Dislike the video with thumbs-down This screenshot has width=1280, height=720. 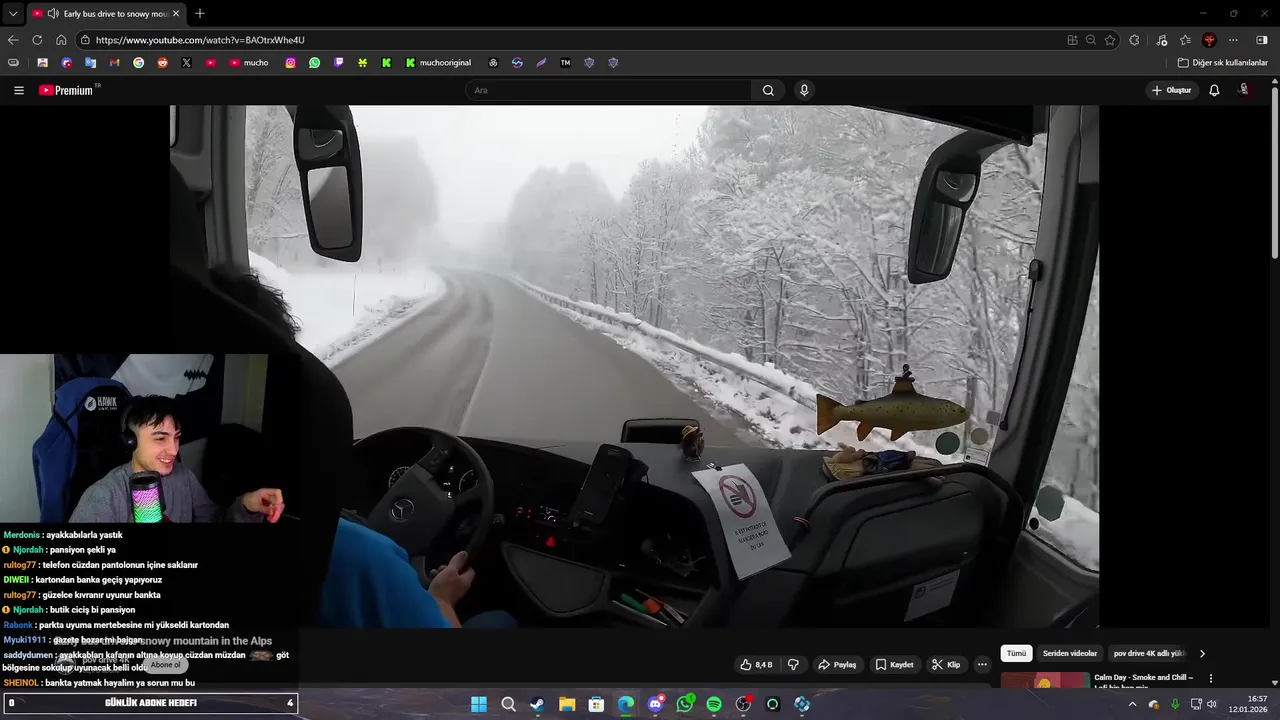[x=793, y=664]
